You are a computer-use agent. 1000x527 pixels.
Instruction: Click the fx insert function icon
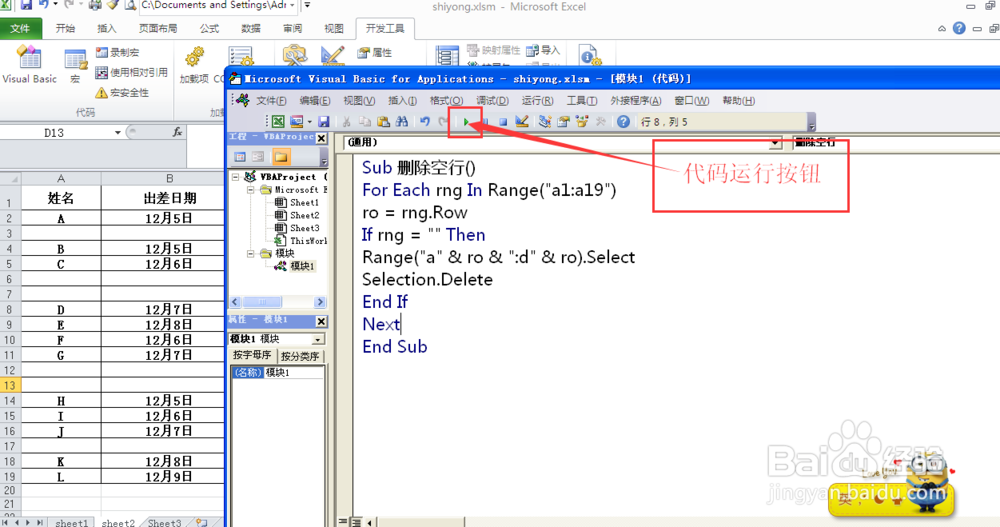tap(177, 132)
